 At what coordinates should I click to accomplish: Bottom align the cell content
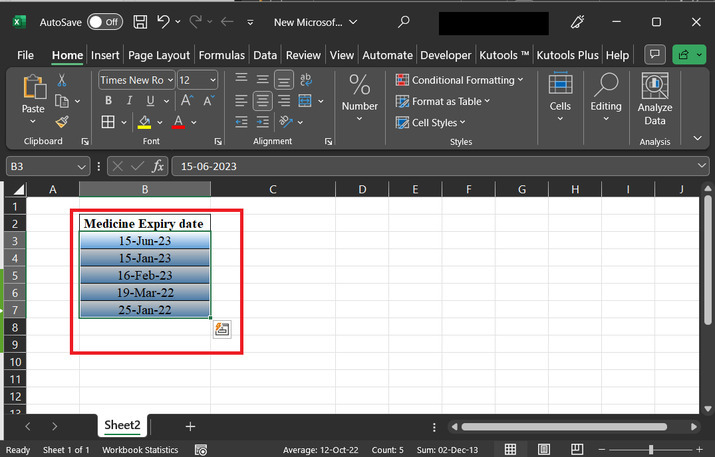[x=284, y=80]
